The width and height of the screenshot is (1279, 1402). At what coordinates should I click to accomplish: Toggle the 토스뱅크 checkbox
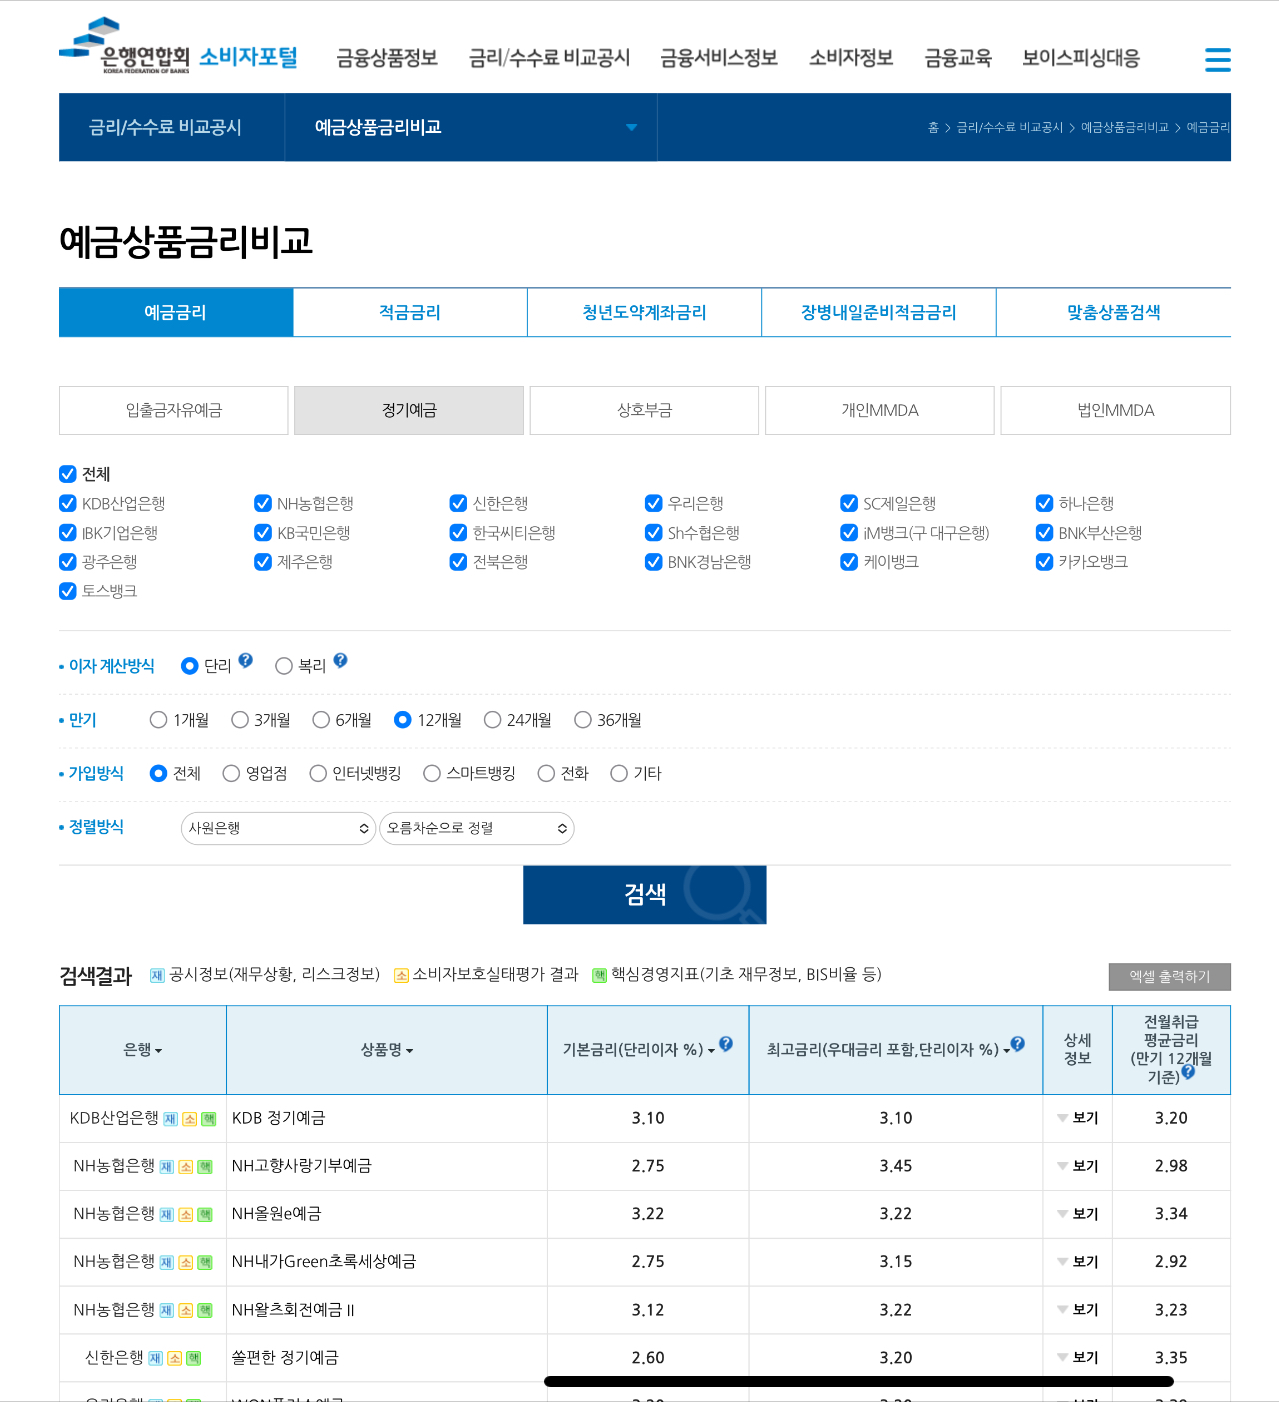(x=68, y=591)
